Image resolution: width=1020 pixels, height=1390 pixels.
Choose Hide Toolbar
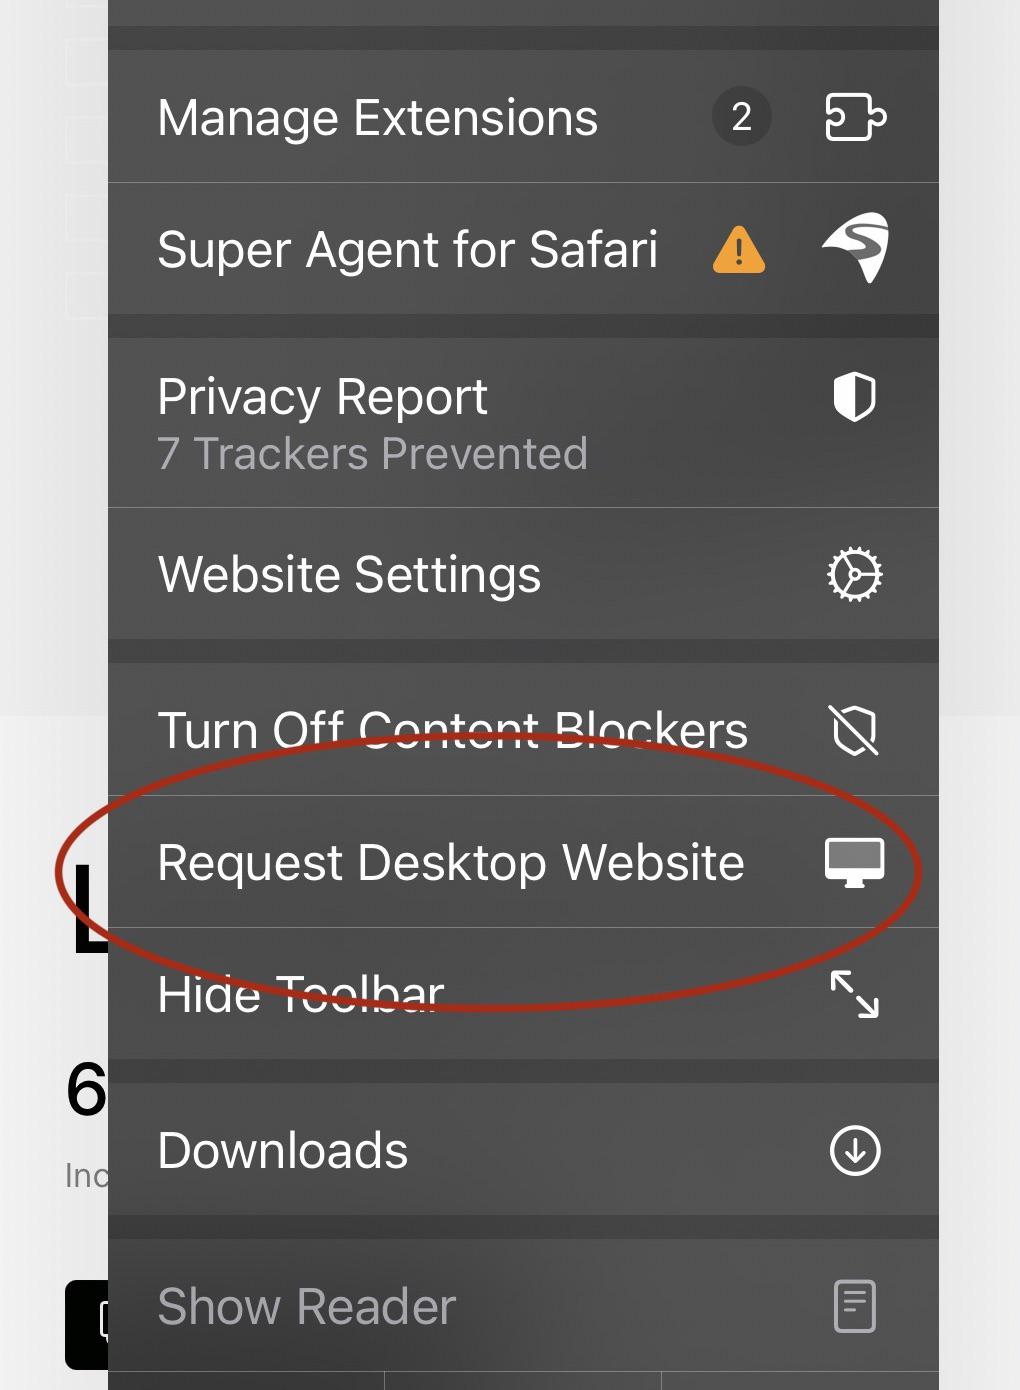pos(523,994)
